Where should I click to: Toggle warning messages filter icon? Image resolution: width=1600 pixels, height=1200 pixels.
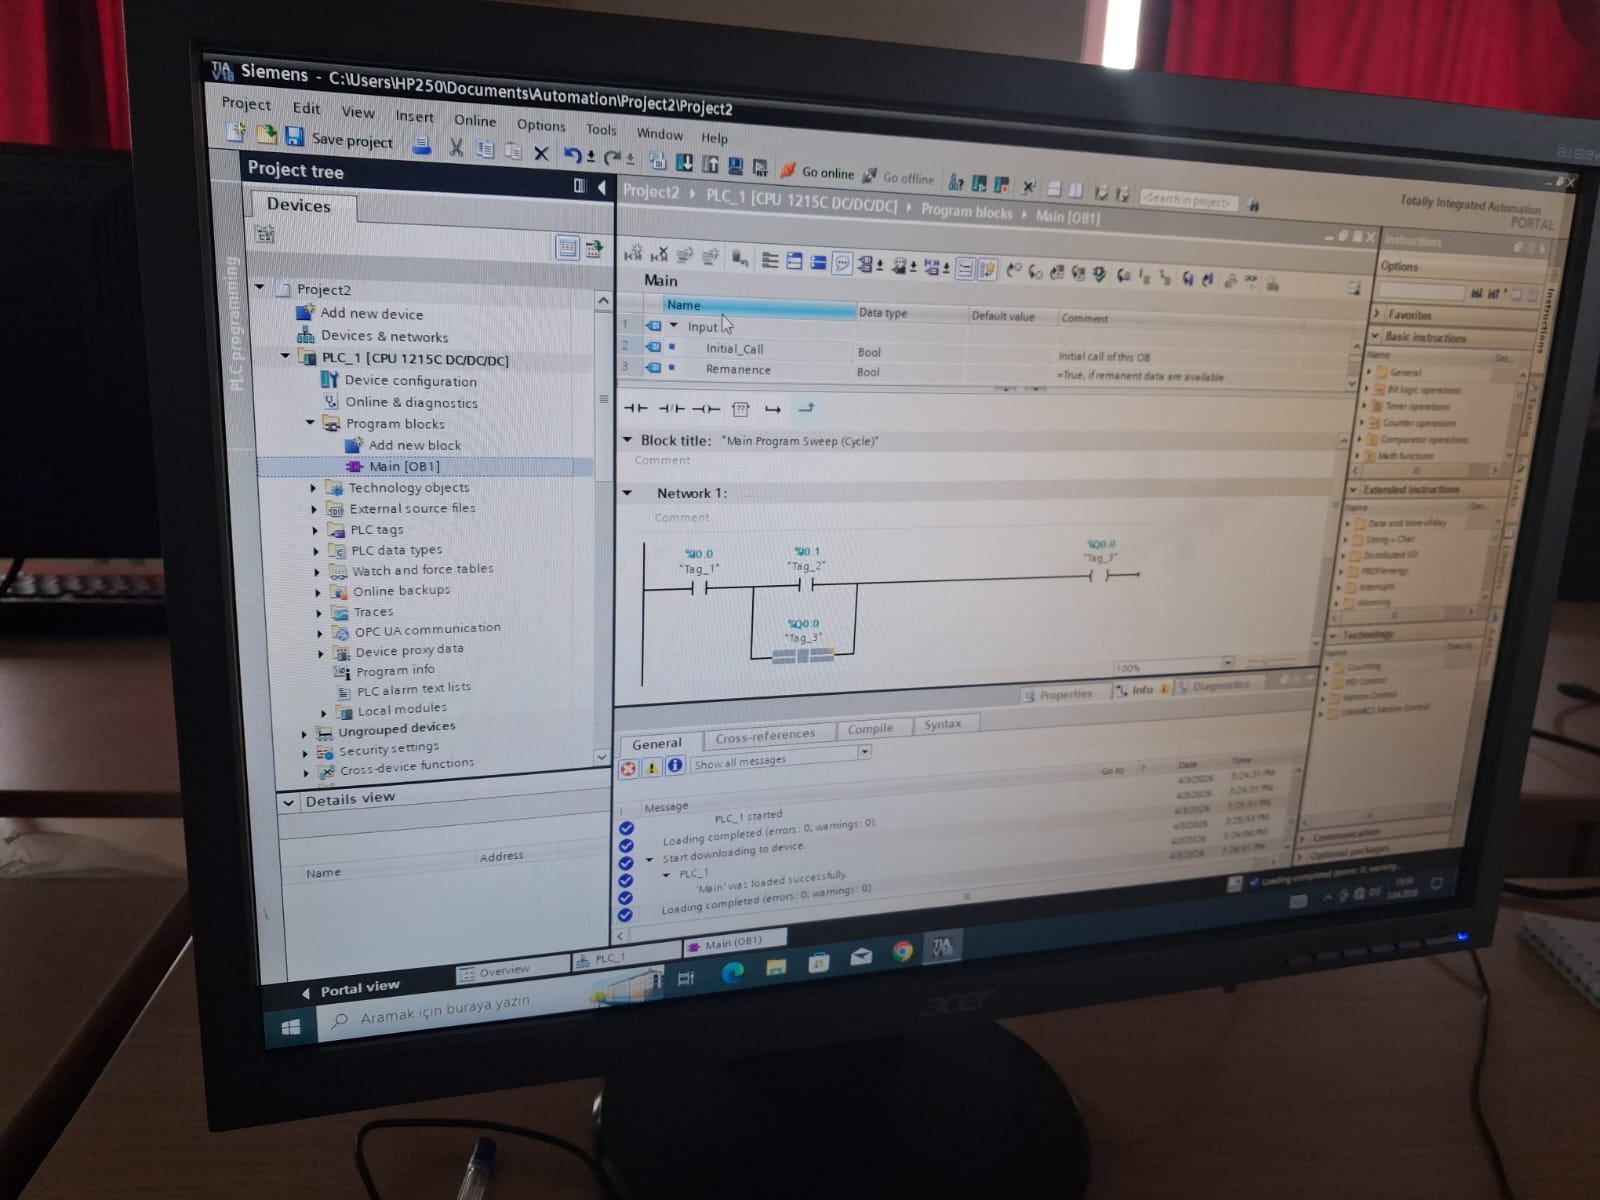point(652,767)
